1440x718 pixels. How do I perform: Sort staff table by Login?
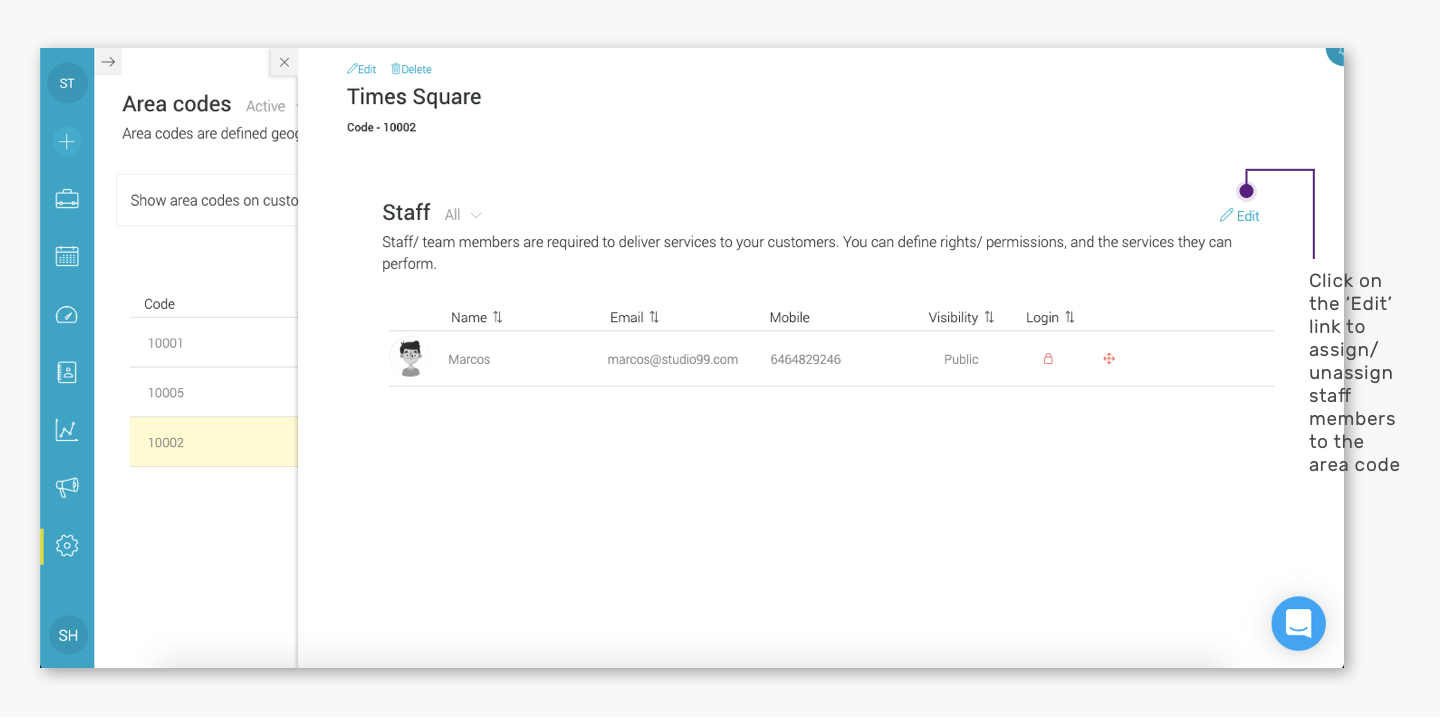click(1050, 317)
